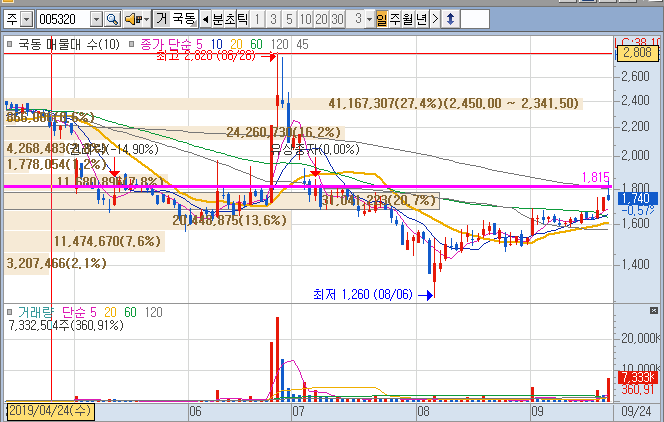The height and width of the screenshot is (422, 664).
Task: Click the 09/24 date at the axis corner
Action: click(636, 411)
